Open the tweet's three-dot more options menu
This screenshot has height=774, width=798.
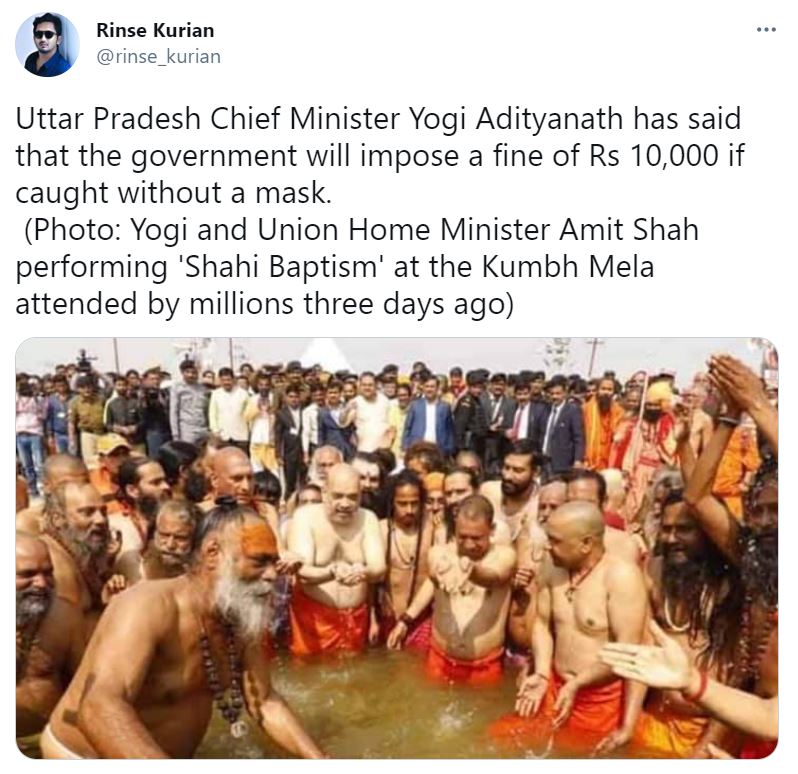click(x=766, y=30)
